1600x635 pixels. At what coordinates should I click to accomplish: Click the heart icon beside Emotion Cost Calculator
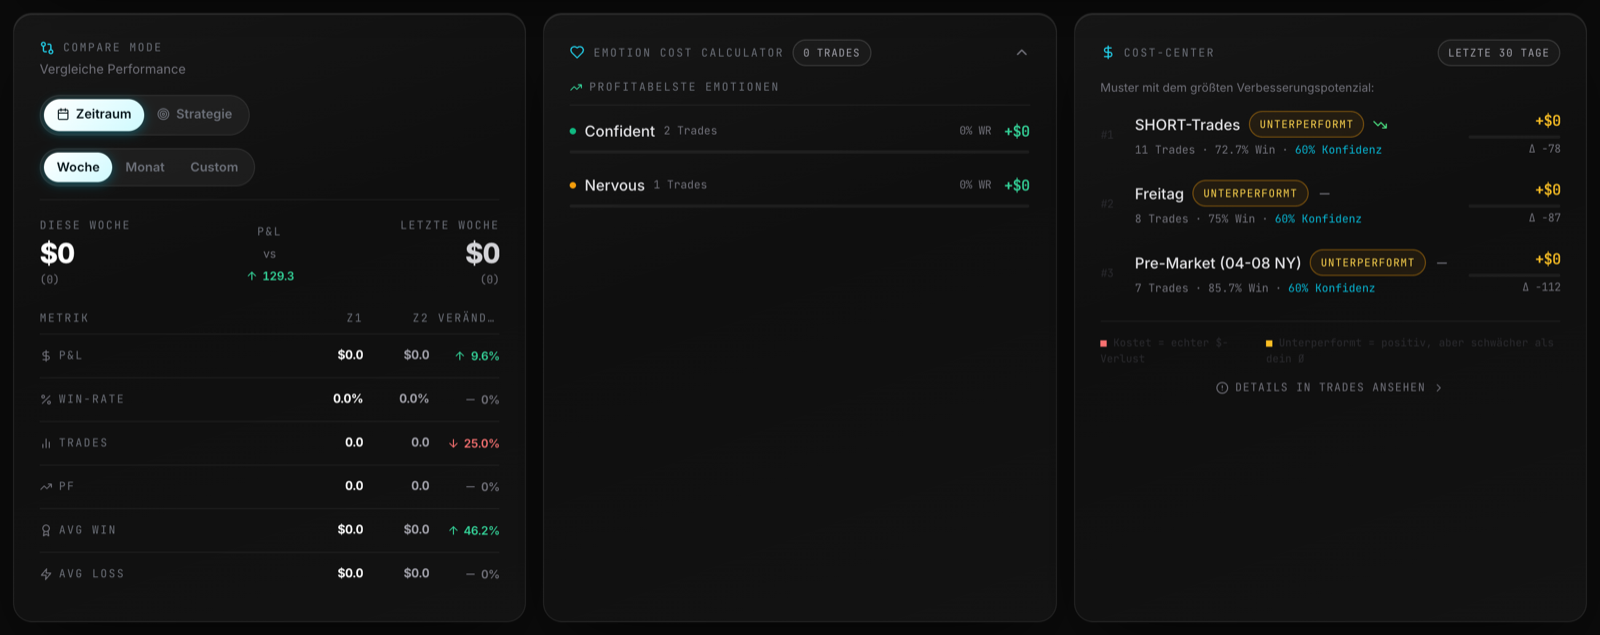577,53
